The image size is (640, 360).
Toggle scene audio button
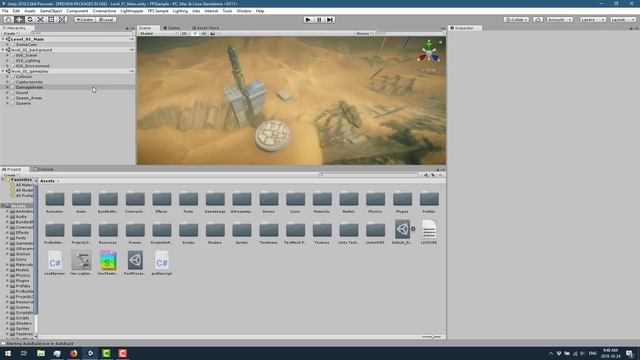pos(204,33)
